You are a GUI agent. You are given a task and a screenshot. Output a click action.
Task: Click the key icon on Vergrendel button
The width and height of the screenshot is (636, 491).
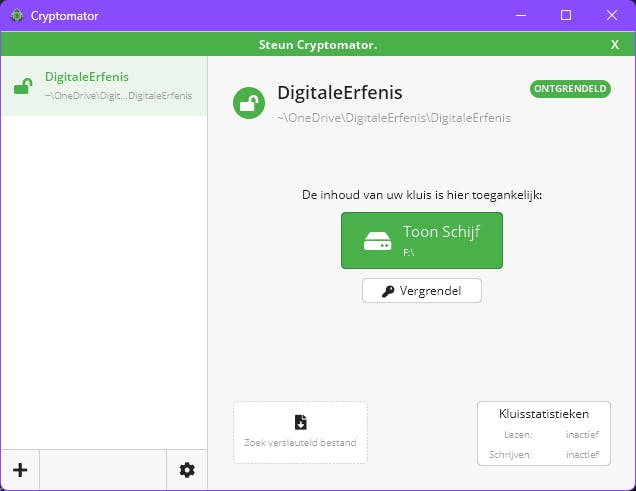point(388,291)
